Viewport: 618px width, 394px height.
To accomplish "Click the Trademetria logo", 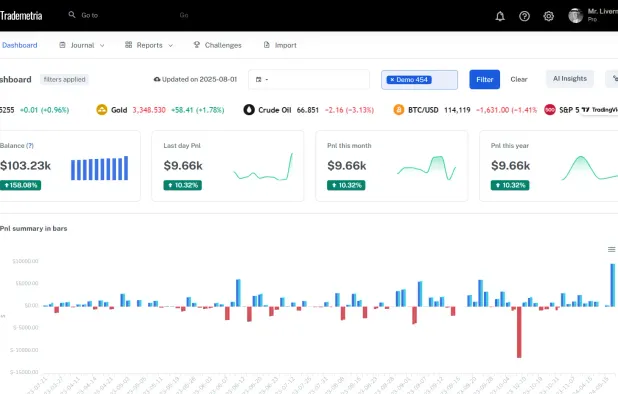I will (x=21, y=16).
